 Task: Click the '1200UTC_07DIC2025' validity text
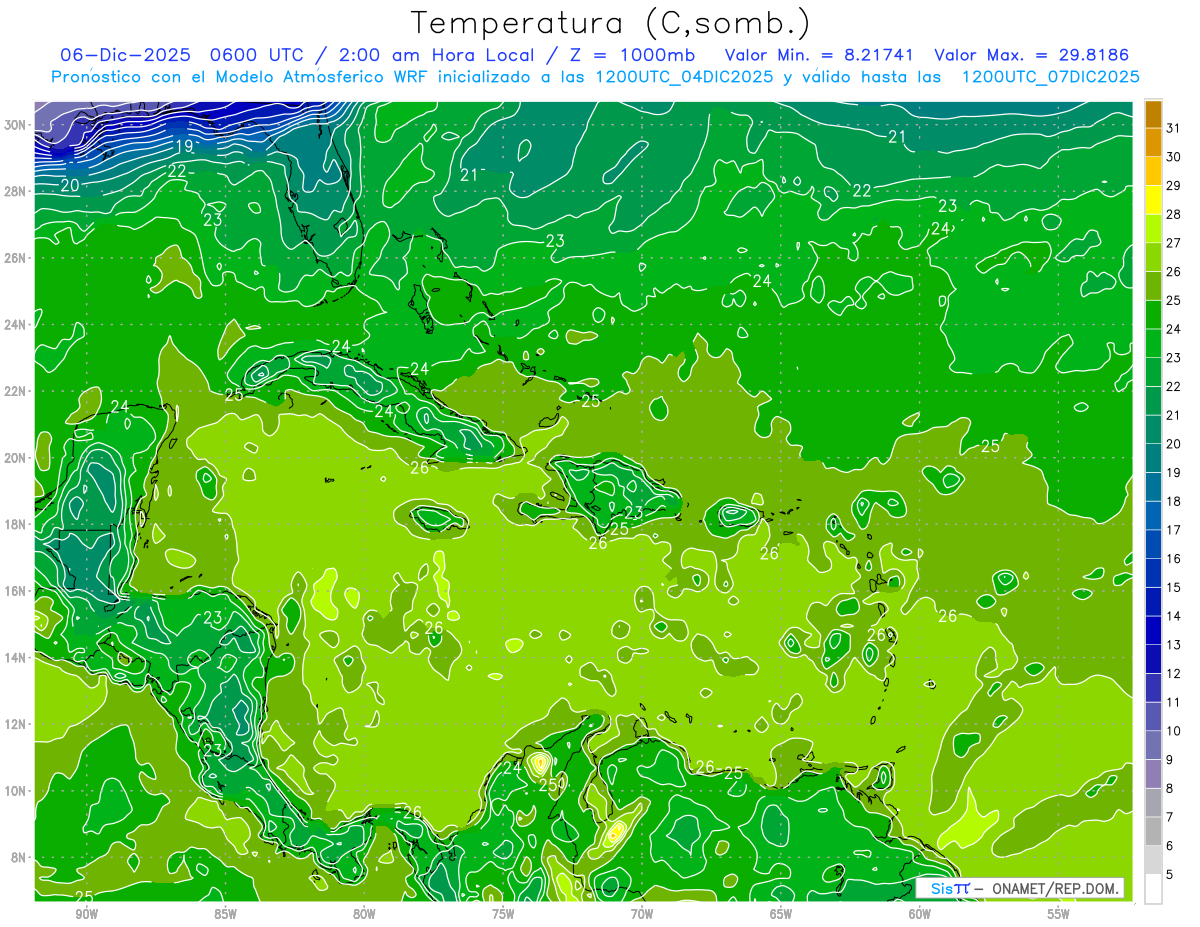click(x=1050, y=76)
